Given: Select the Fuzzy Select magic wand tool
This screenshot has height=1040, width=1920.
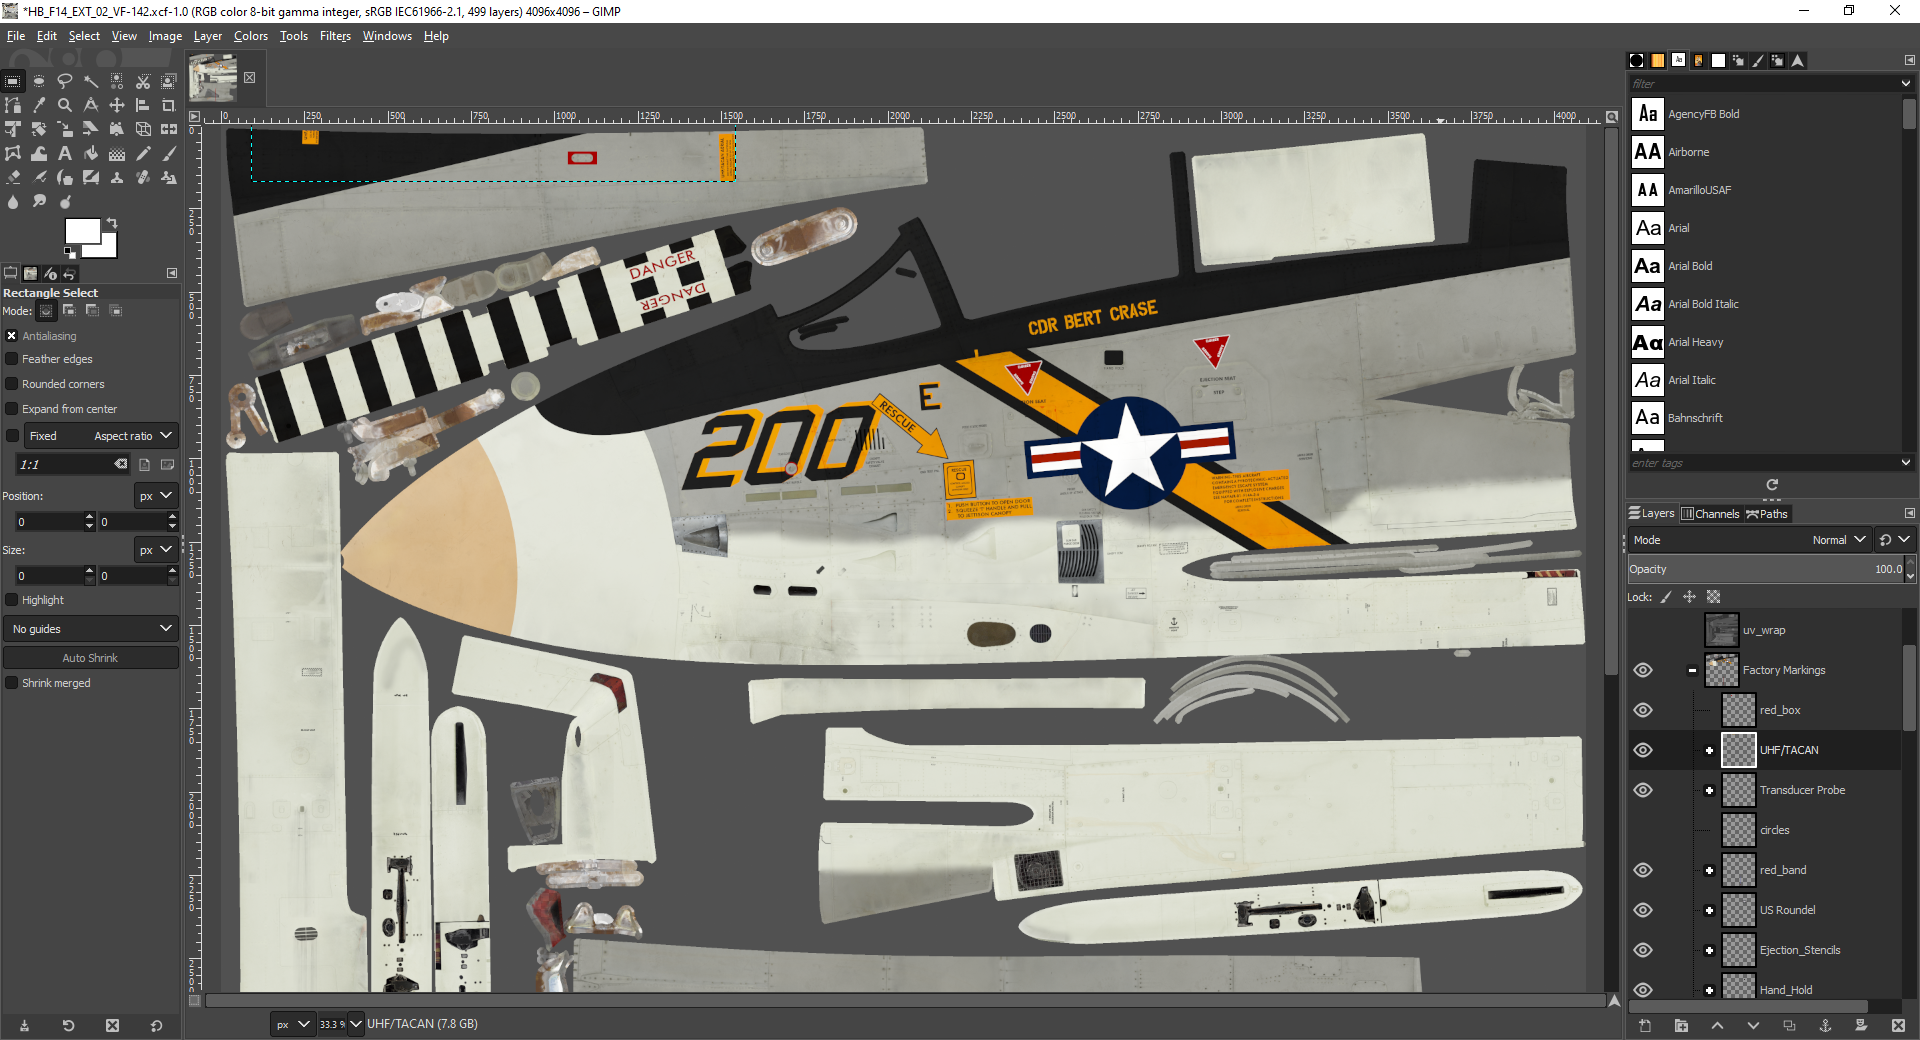Looking at the screenshot, I should point(91,81).
